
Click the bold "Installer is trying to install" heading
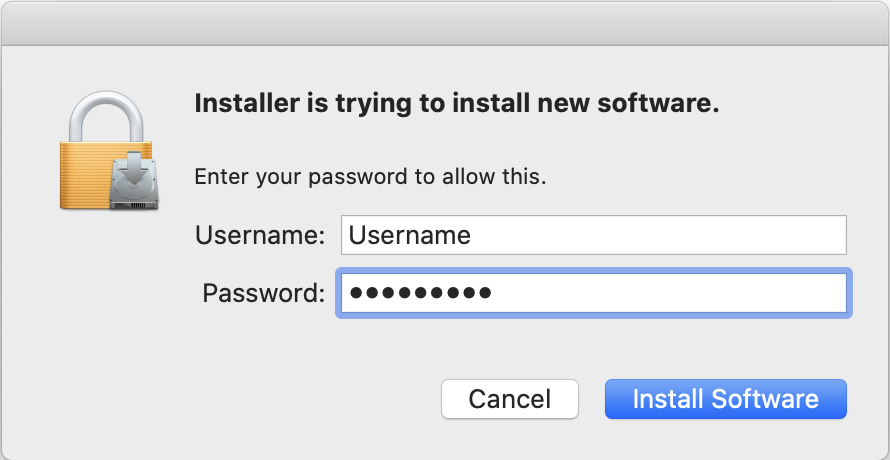pos(456,103)
